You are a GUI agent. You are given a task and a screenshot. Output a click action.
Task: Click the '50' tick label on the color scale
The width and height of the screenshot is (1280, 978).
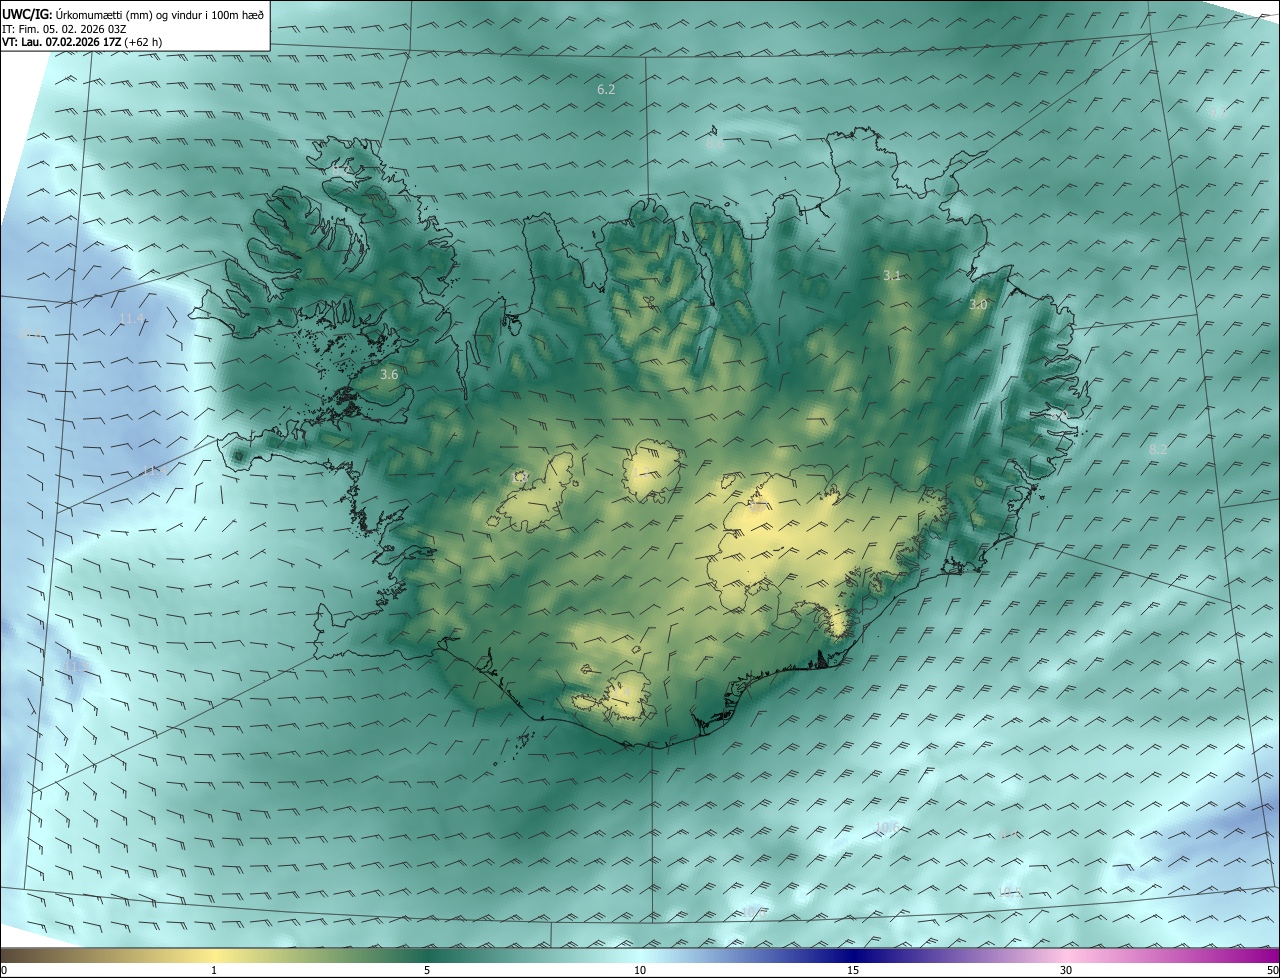click(x=1272, y=971)
